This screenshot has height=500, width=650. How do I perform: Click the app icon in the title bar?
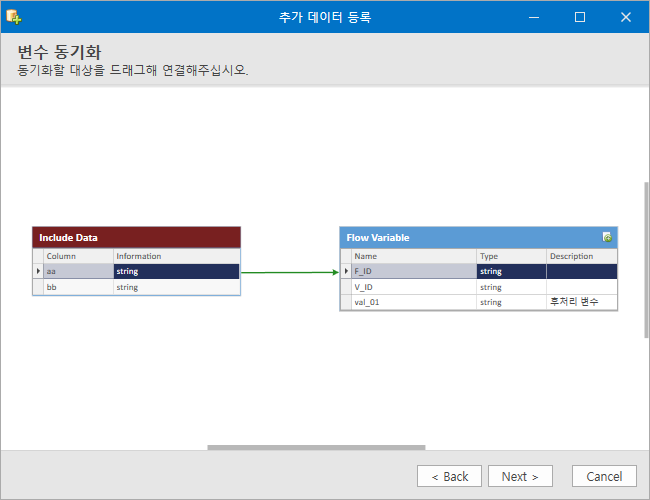[x=14, y=17]
